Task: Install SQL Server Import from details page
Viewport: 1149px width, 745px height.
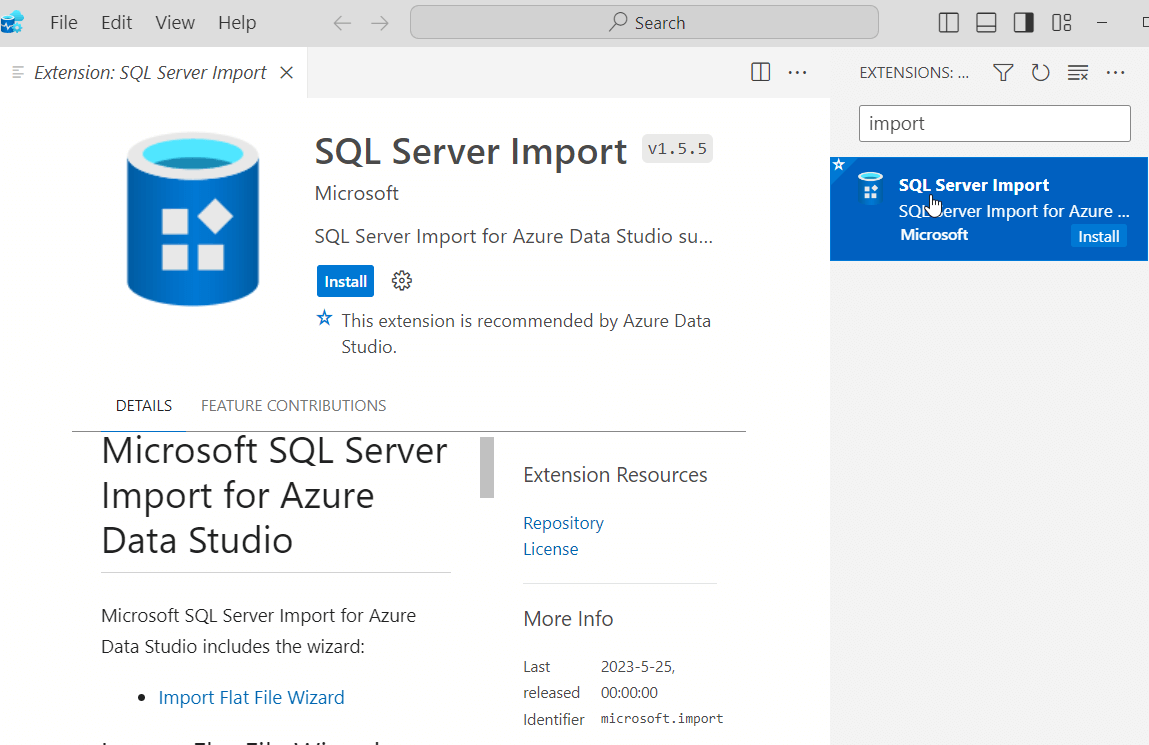Action: [345, 281]
